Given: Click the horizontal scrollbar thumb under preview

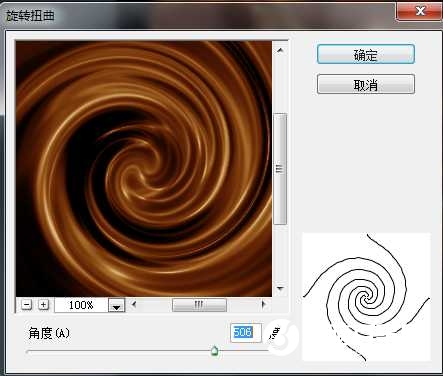Looking at the screenshot, I should (x=199, y=305).
